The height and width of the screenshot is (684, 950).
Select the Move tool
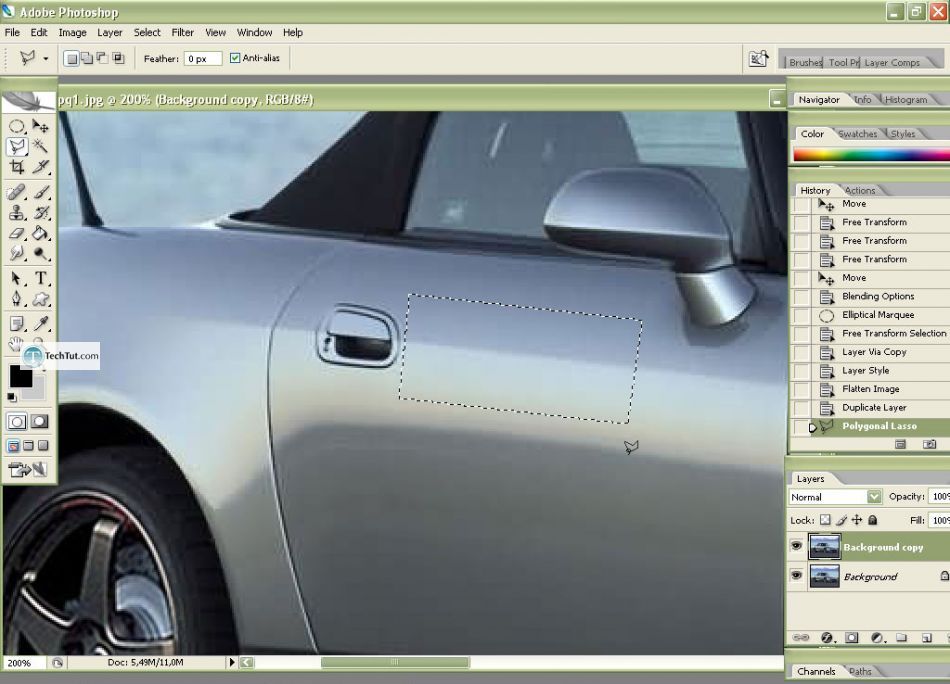(40, 126)
